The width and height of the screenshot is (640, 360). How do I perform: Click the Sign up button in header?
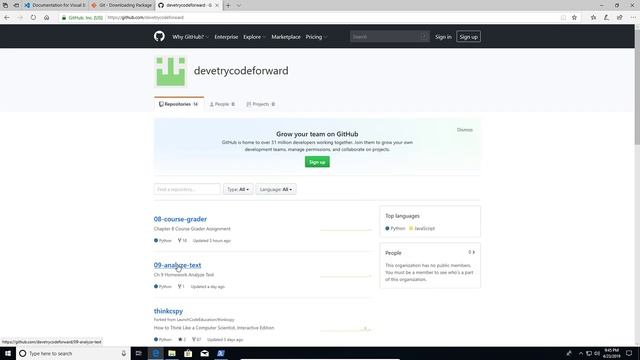pyautogui.click(x=468, y=37)
